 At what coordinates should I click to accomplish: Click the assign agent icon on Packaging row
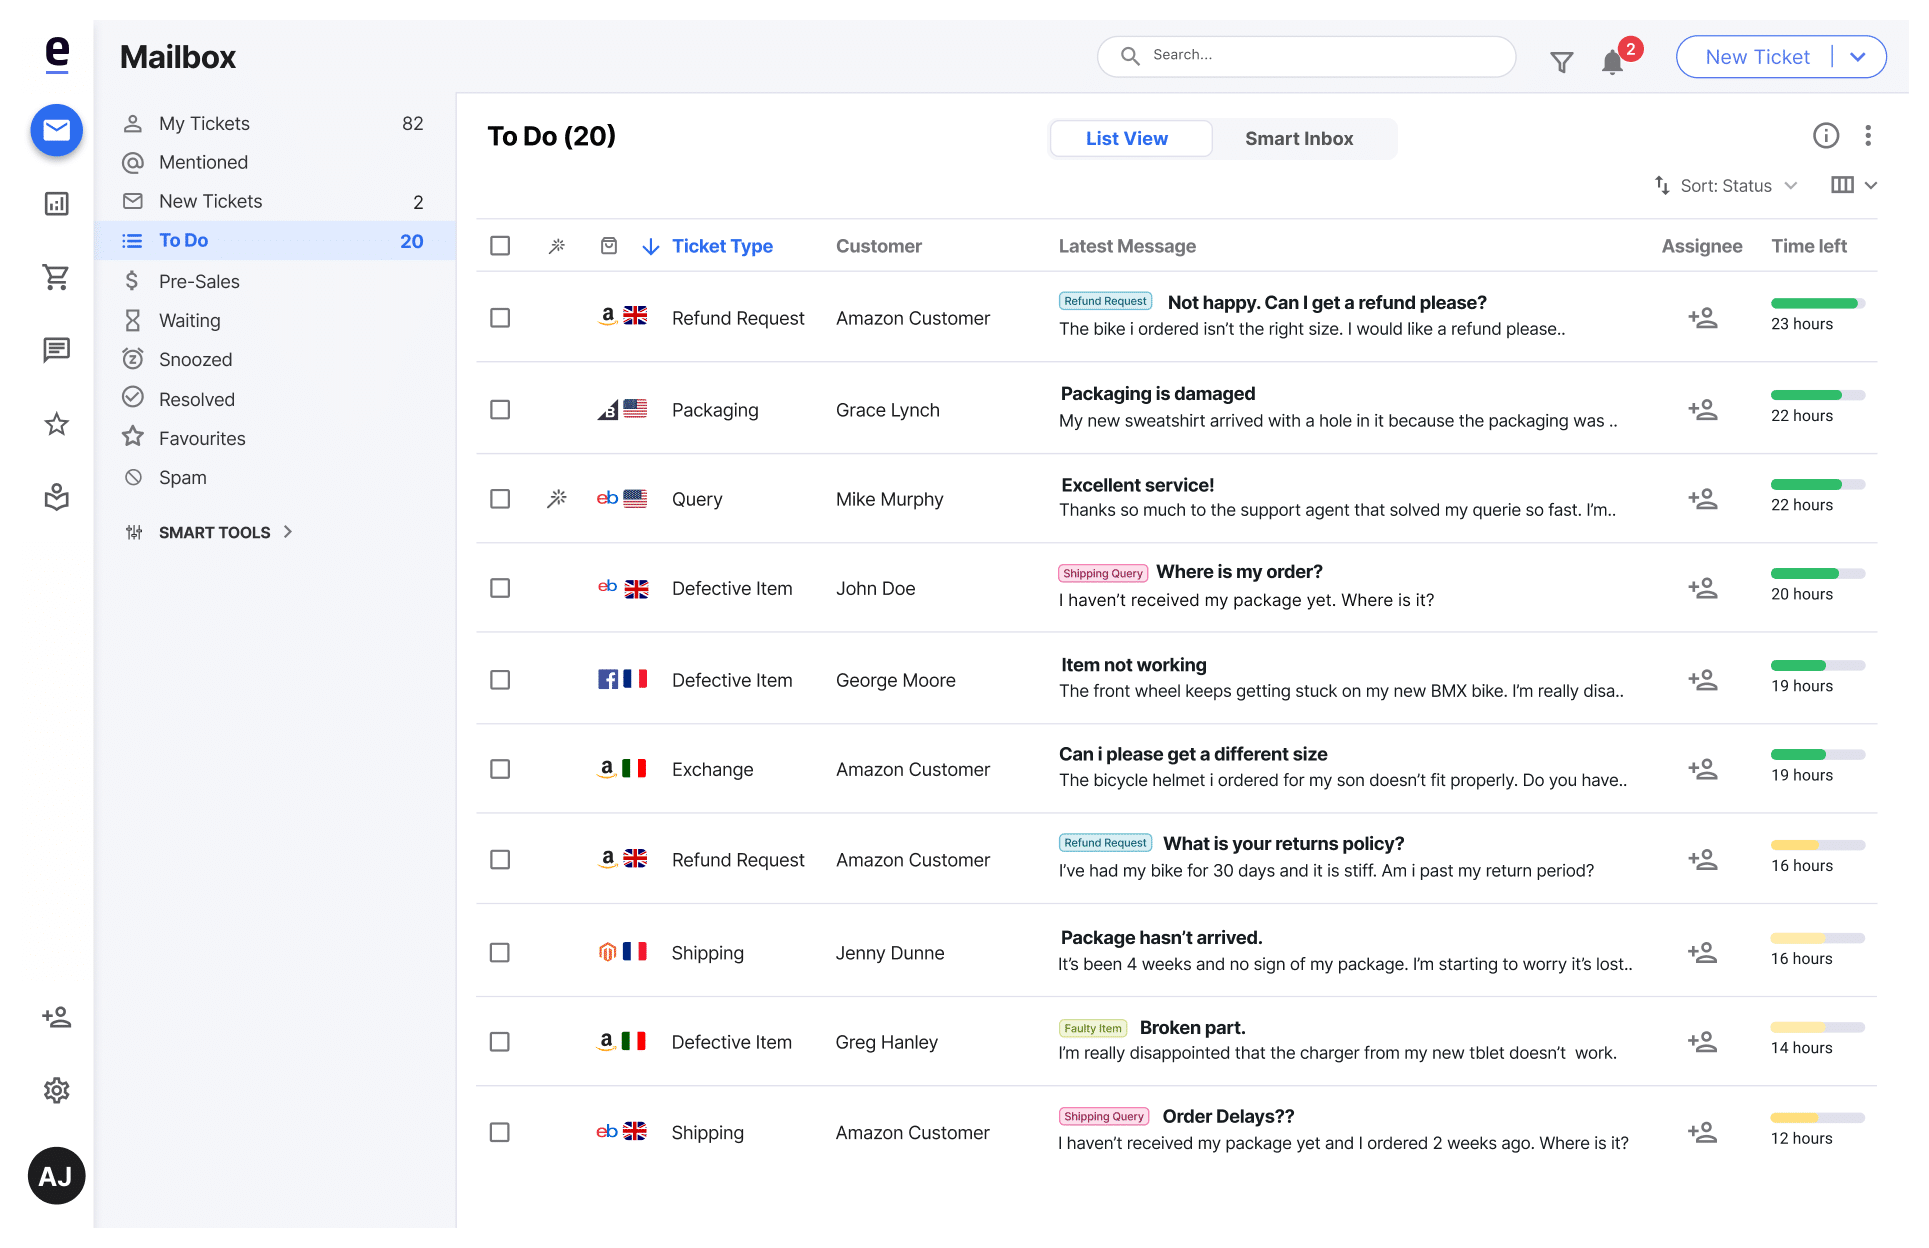point(1703,410)
